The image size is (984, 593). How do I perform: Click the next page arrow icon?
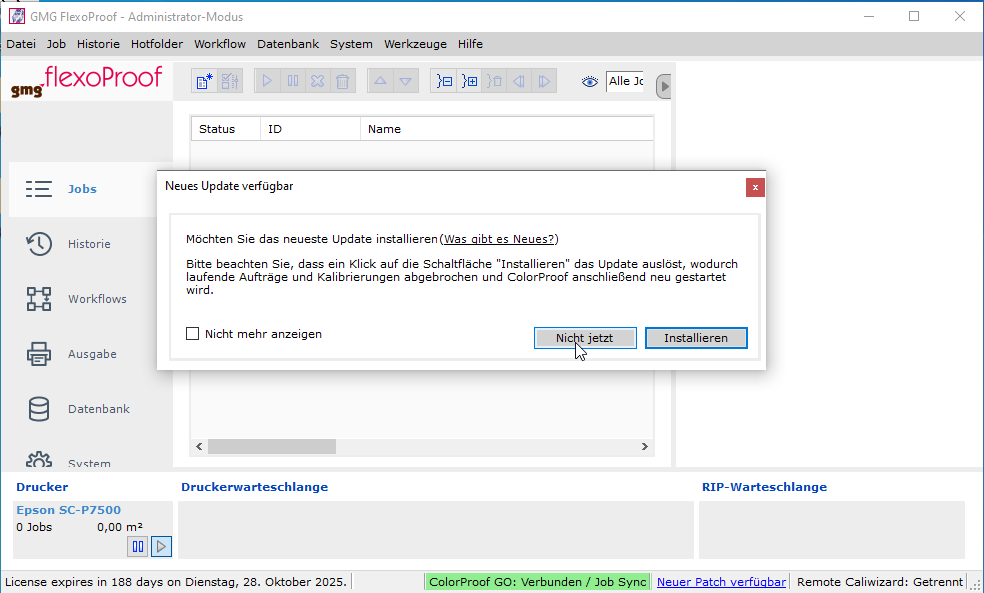(x=544, y=81)
